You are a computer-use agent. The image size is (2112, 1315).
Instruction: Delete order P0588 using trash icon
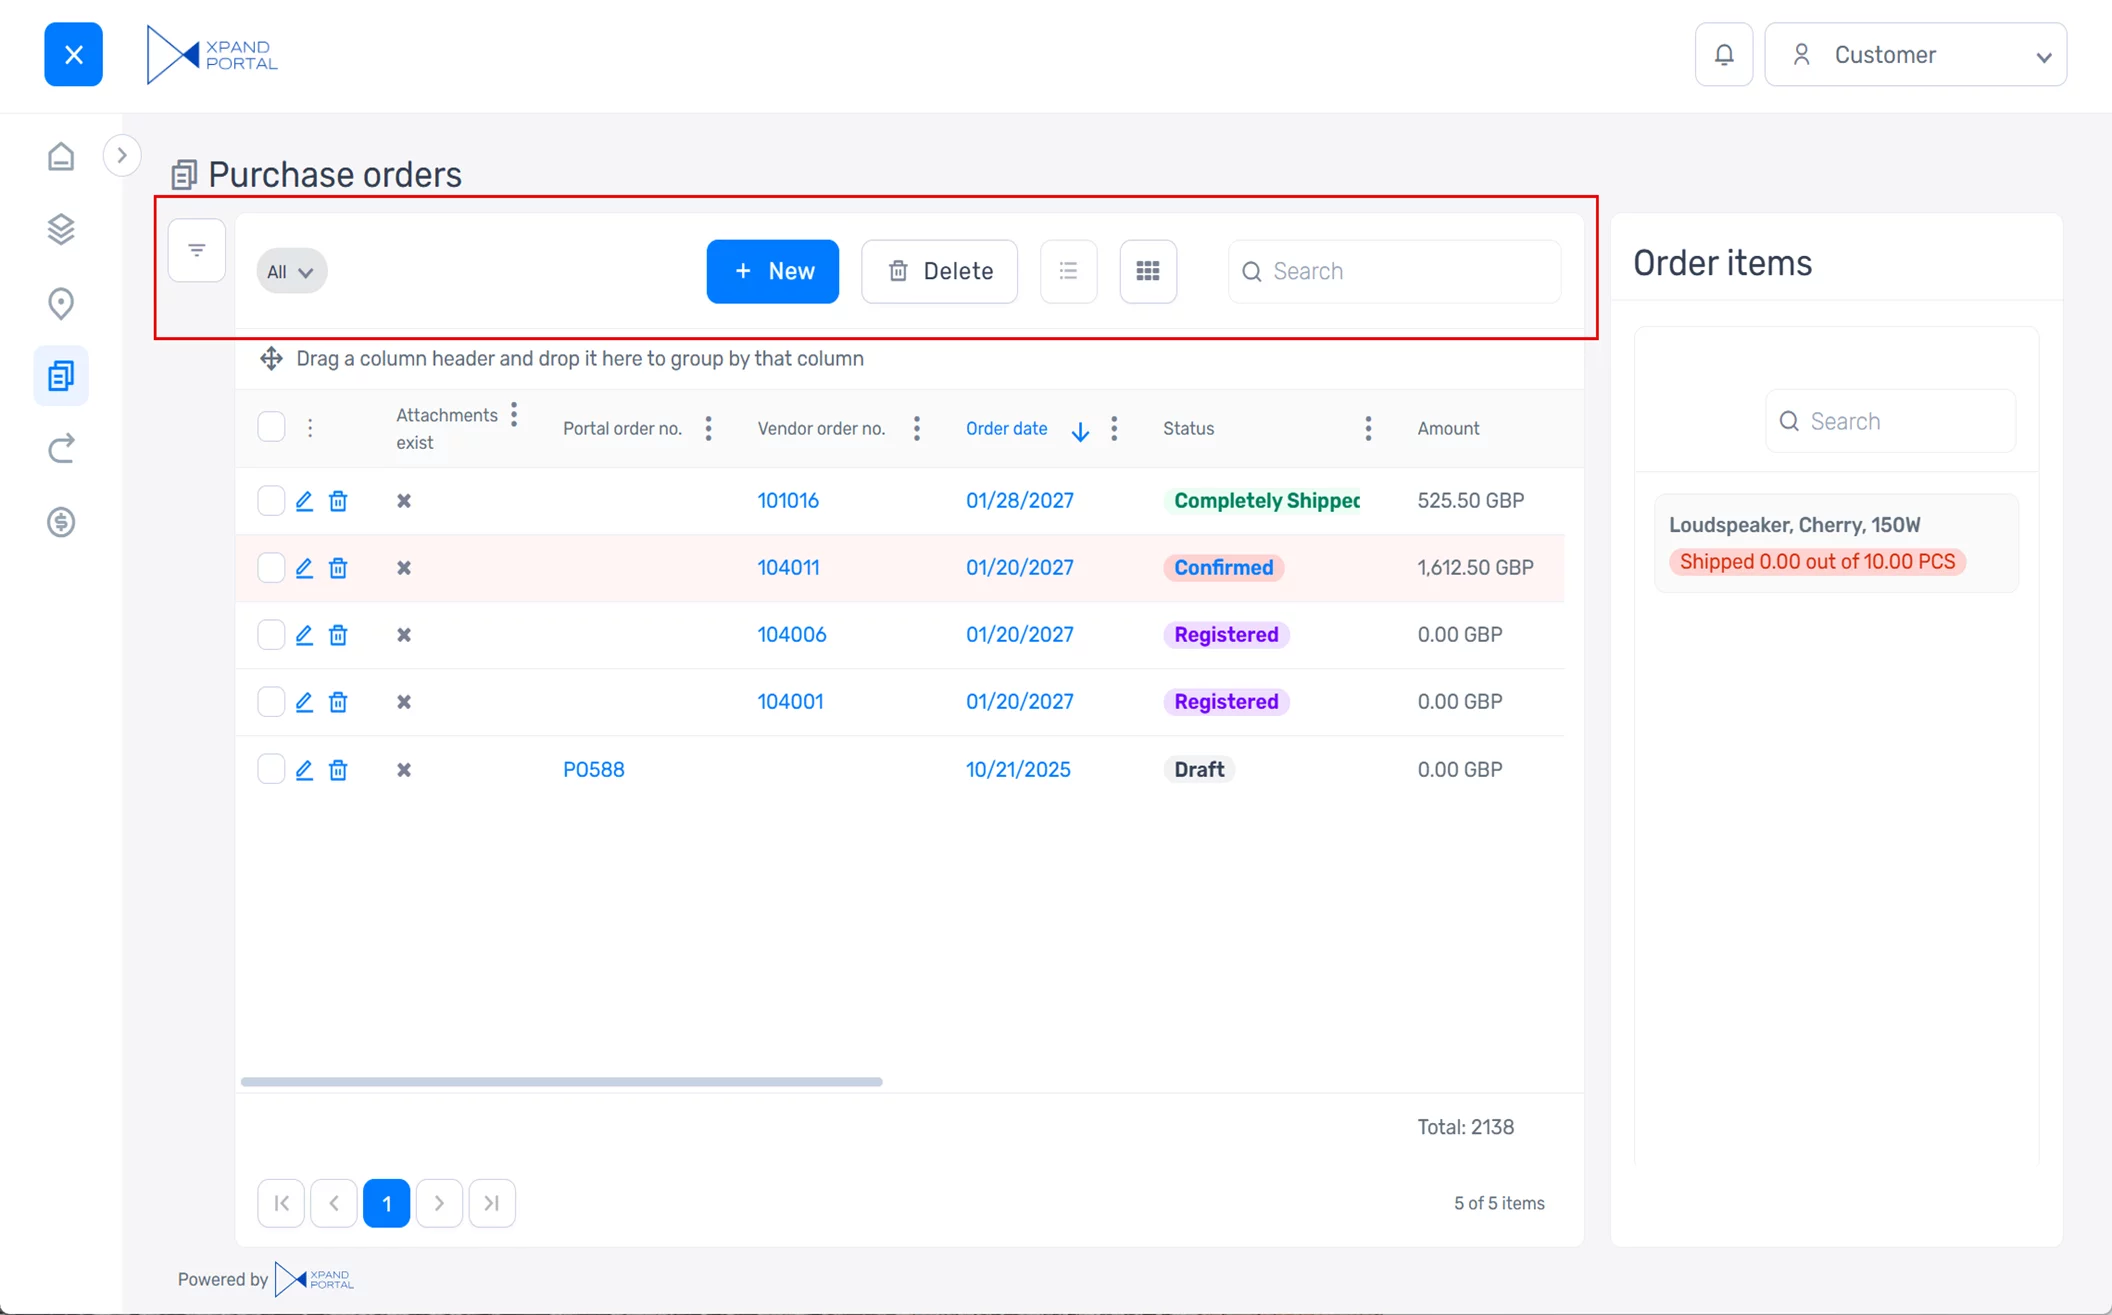pyautogui.click(x=338, y=770)
